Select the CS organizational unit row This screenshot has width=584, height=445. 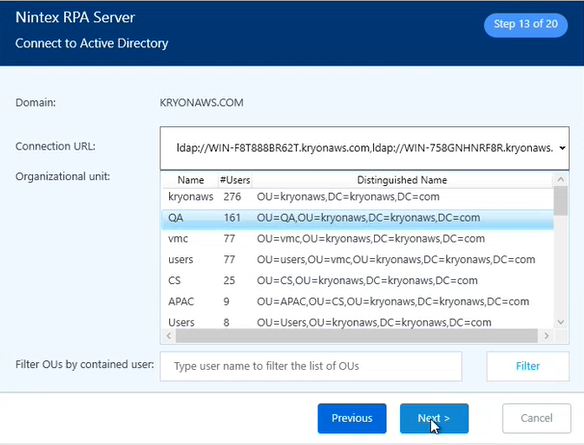(x=358, y=280)
